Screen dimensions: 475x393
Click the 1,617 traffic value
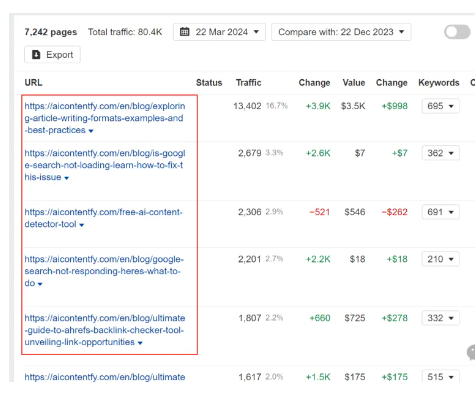(x=250, y=377)
